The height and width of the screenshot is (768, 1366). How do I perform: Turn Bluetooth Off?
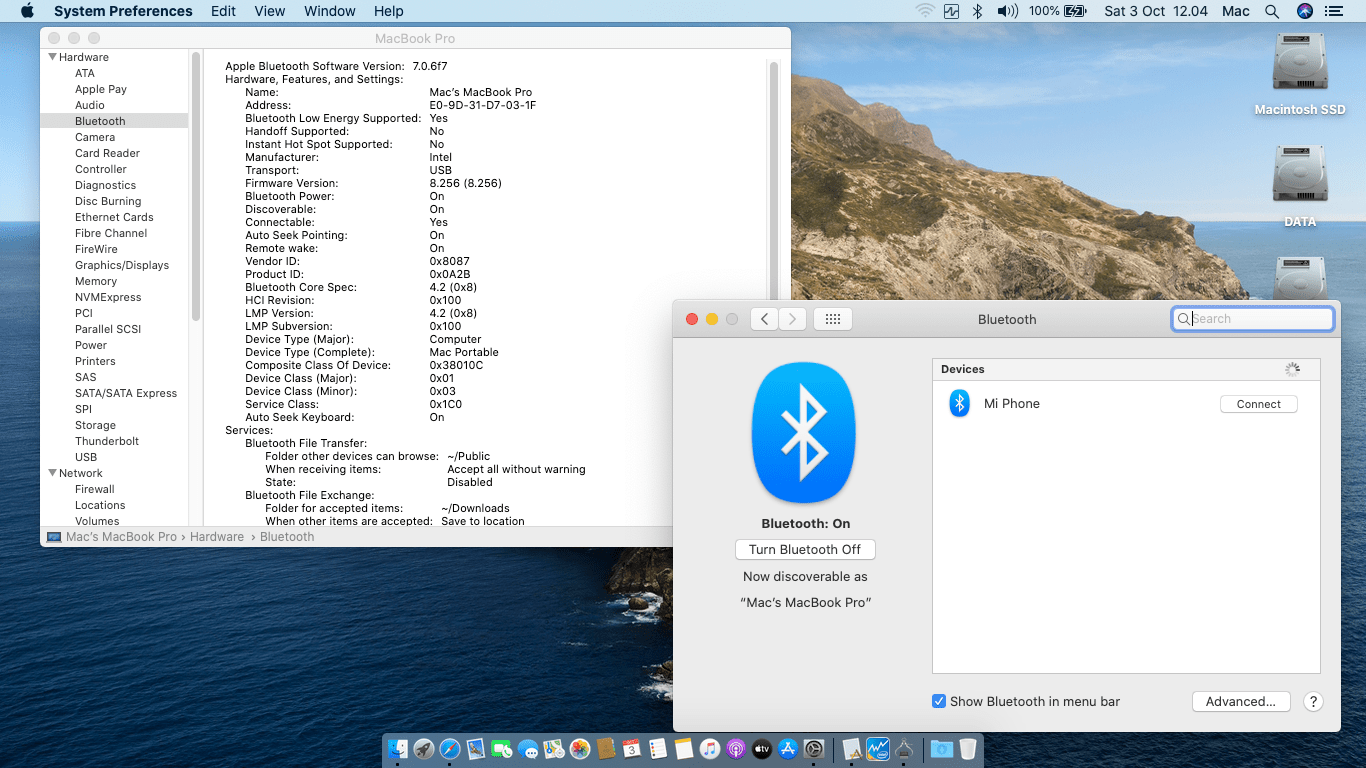point(805,550)
